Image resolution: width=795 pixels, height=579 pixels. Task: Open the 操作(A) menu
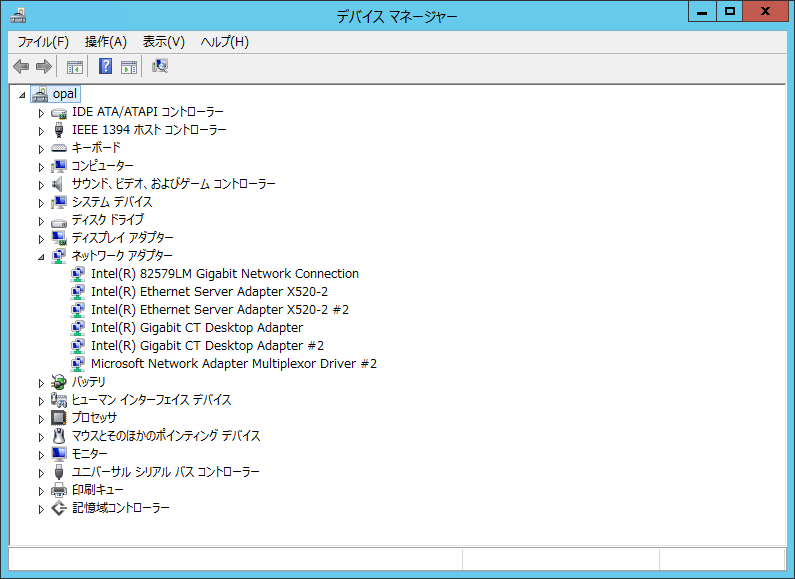[105, 42]
